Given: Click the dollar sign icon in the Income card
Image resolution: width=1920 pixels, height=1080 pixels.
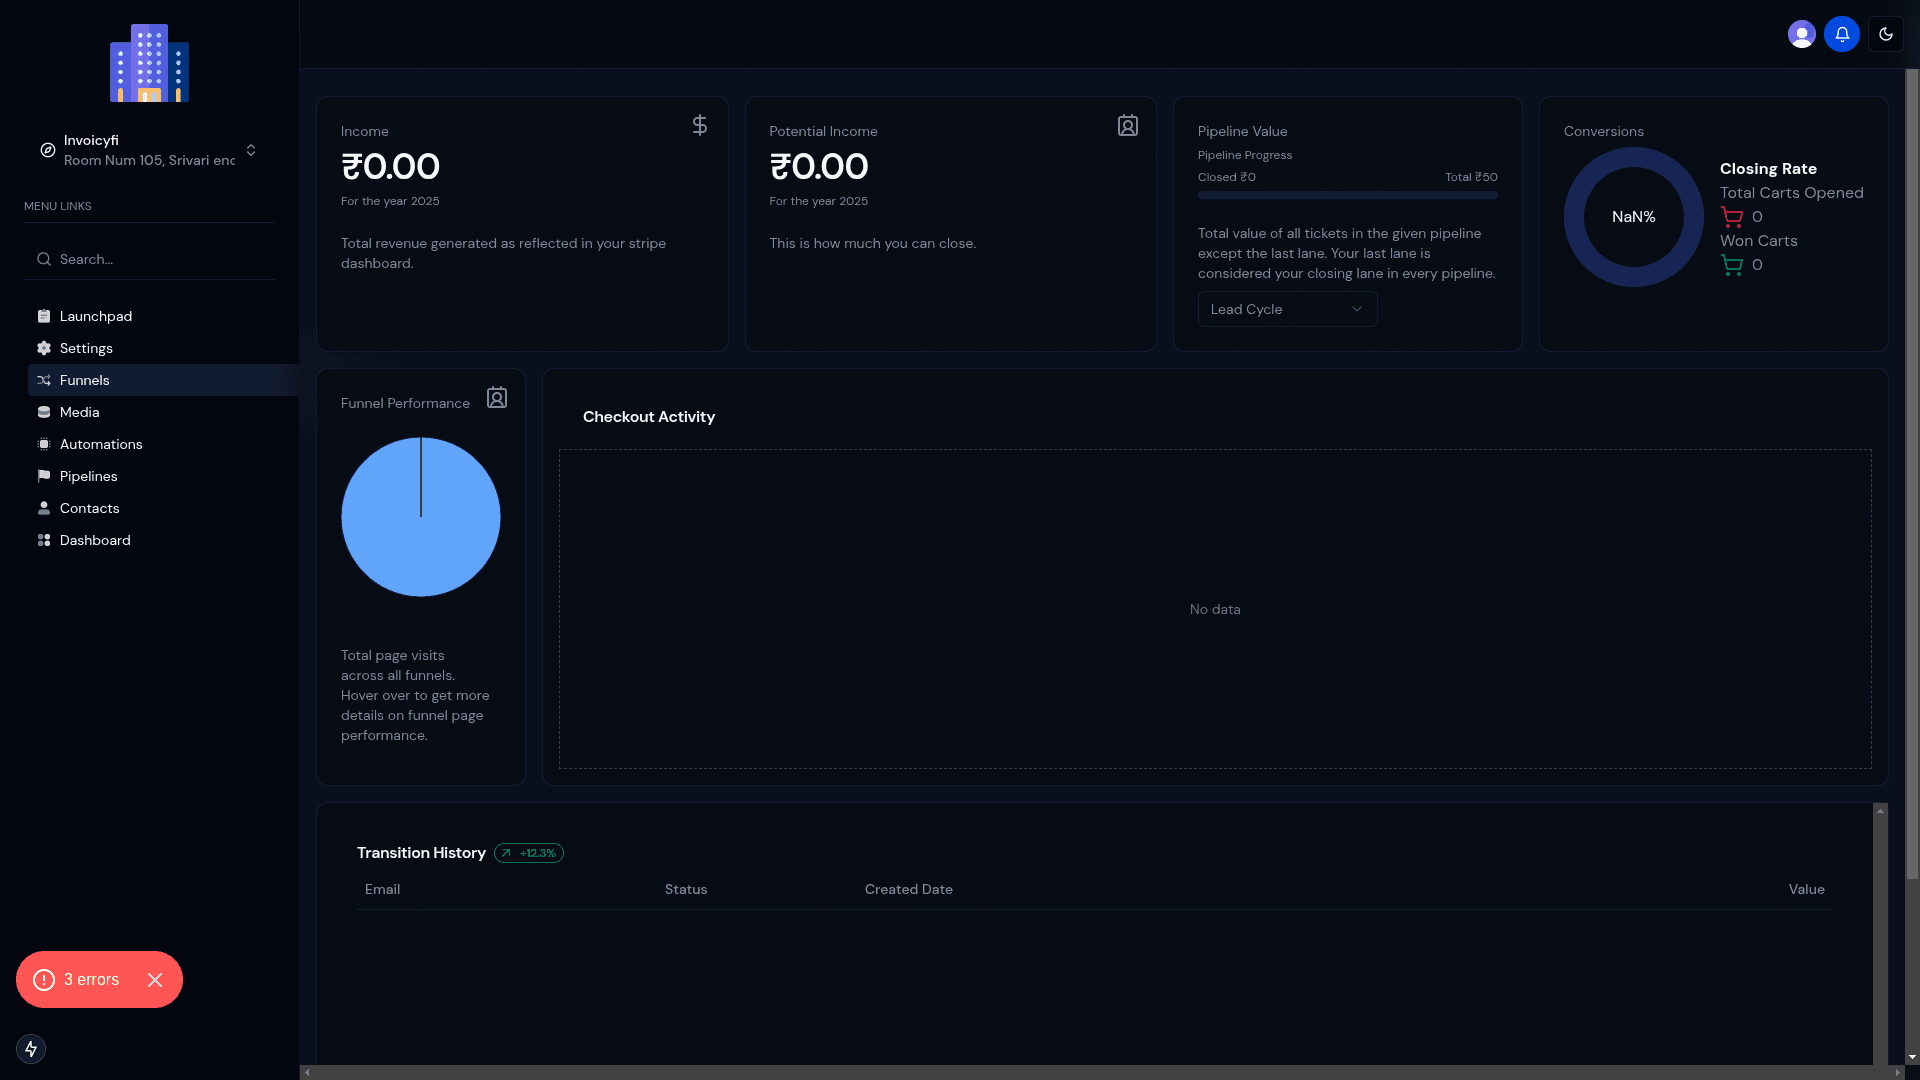Looking at the screenshot, I should [x=700, y=125].
